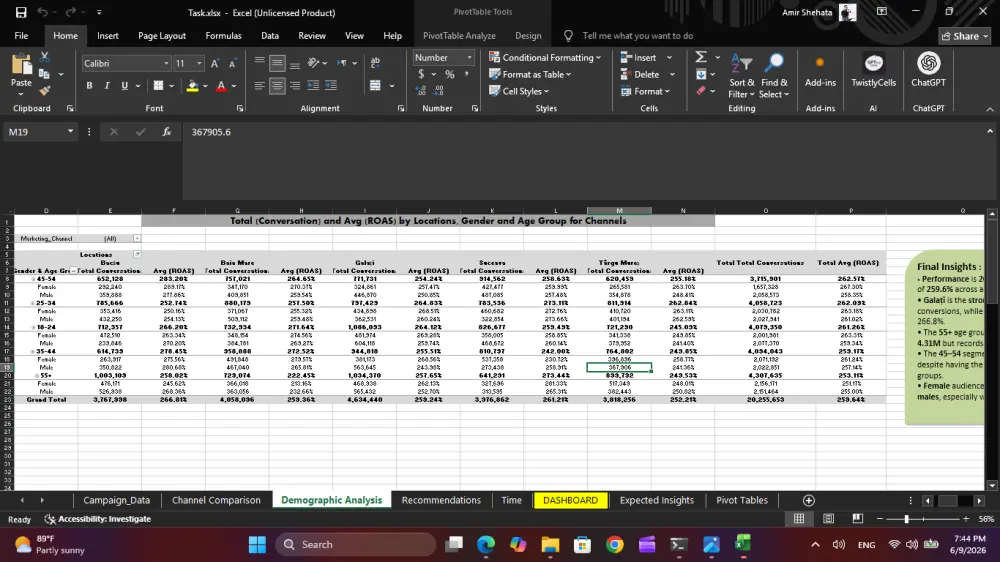Screen dimensions: 1000x562
Task: Apply Percent Style format
Action: pyautogui.click(x=450, y=75)
